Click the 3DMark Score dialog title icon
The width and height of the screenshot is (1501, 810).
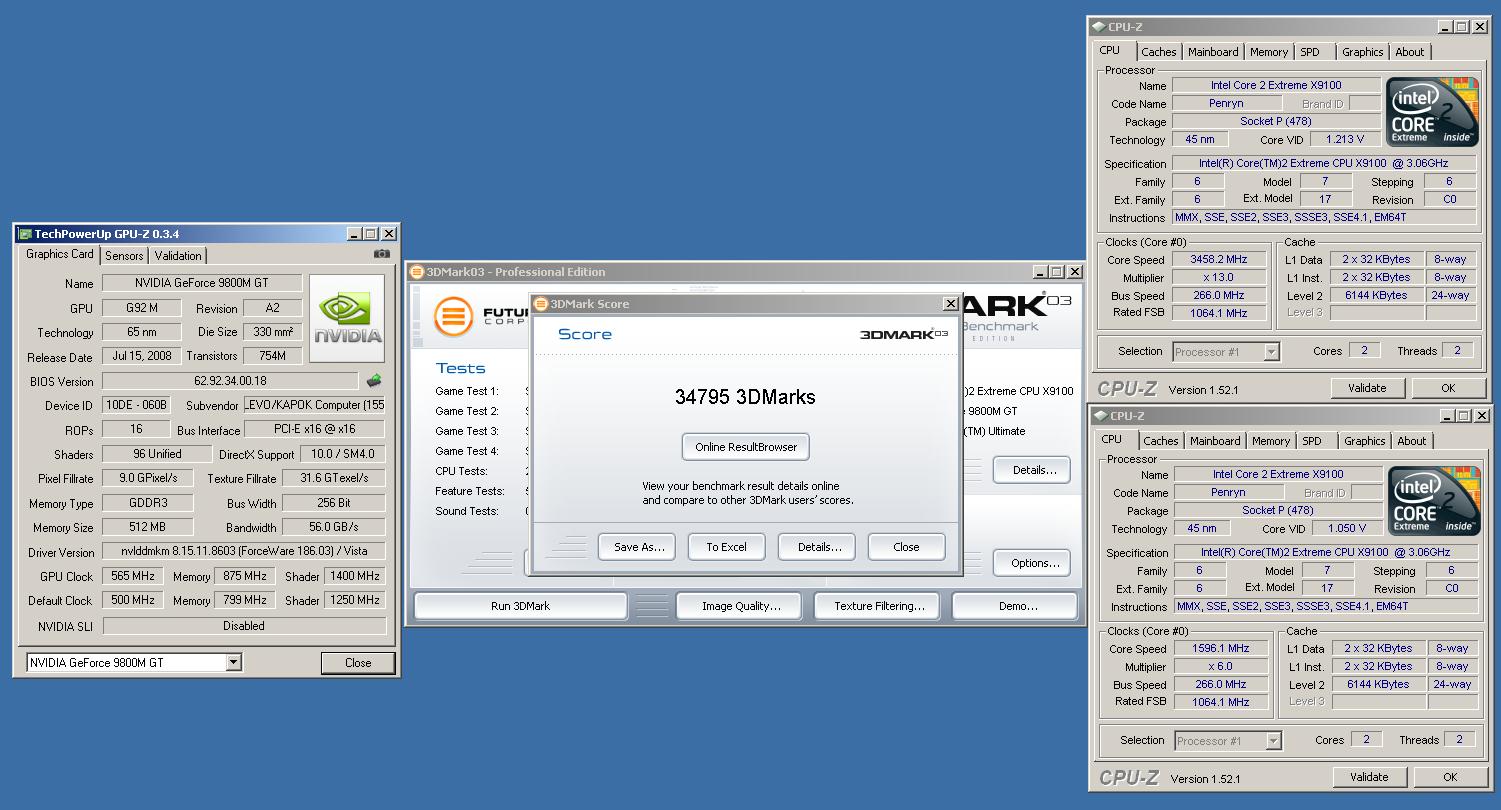(x=541, y=304)
